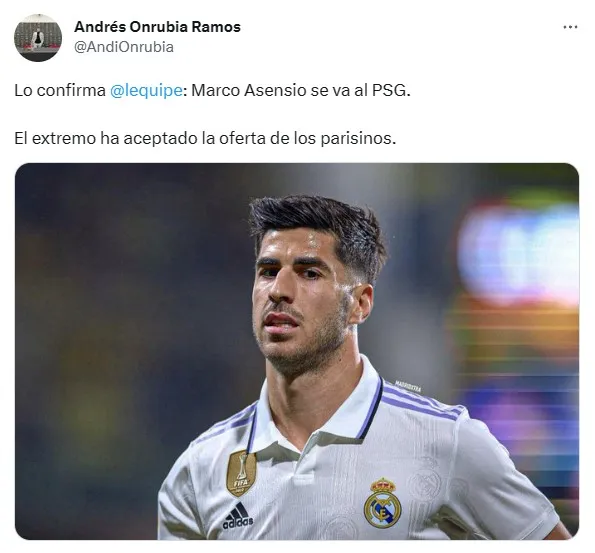The height and width of the screenshot is (553, 595).
Task: Follow the @lequipe mention link
Action: click(x=146, y=91)
